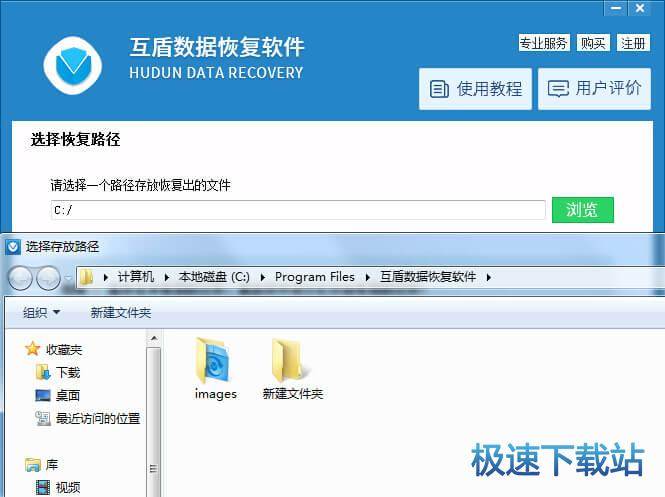This screenshot has width=665, height=497.
Task: Select 视频 in the sidebar
Action: coord(68,488)
